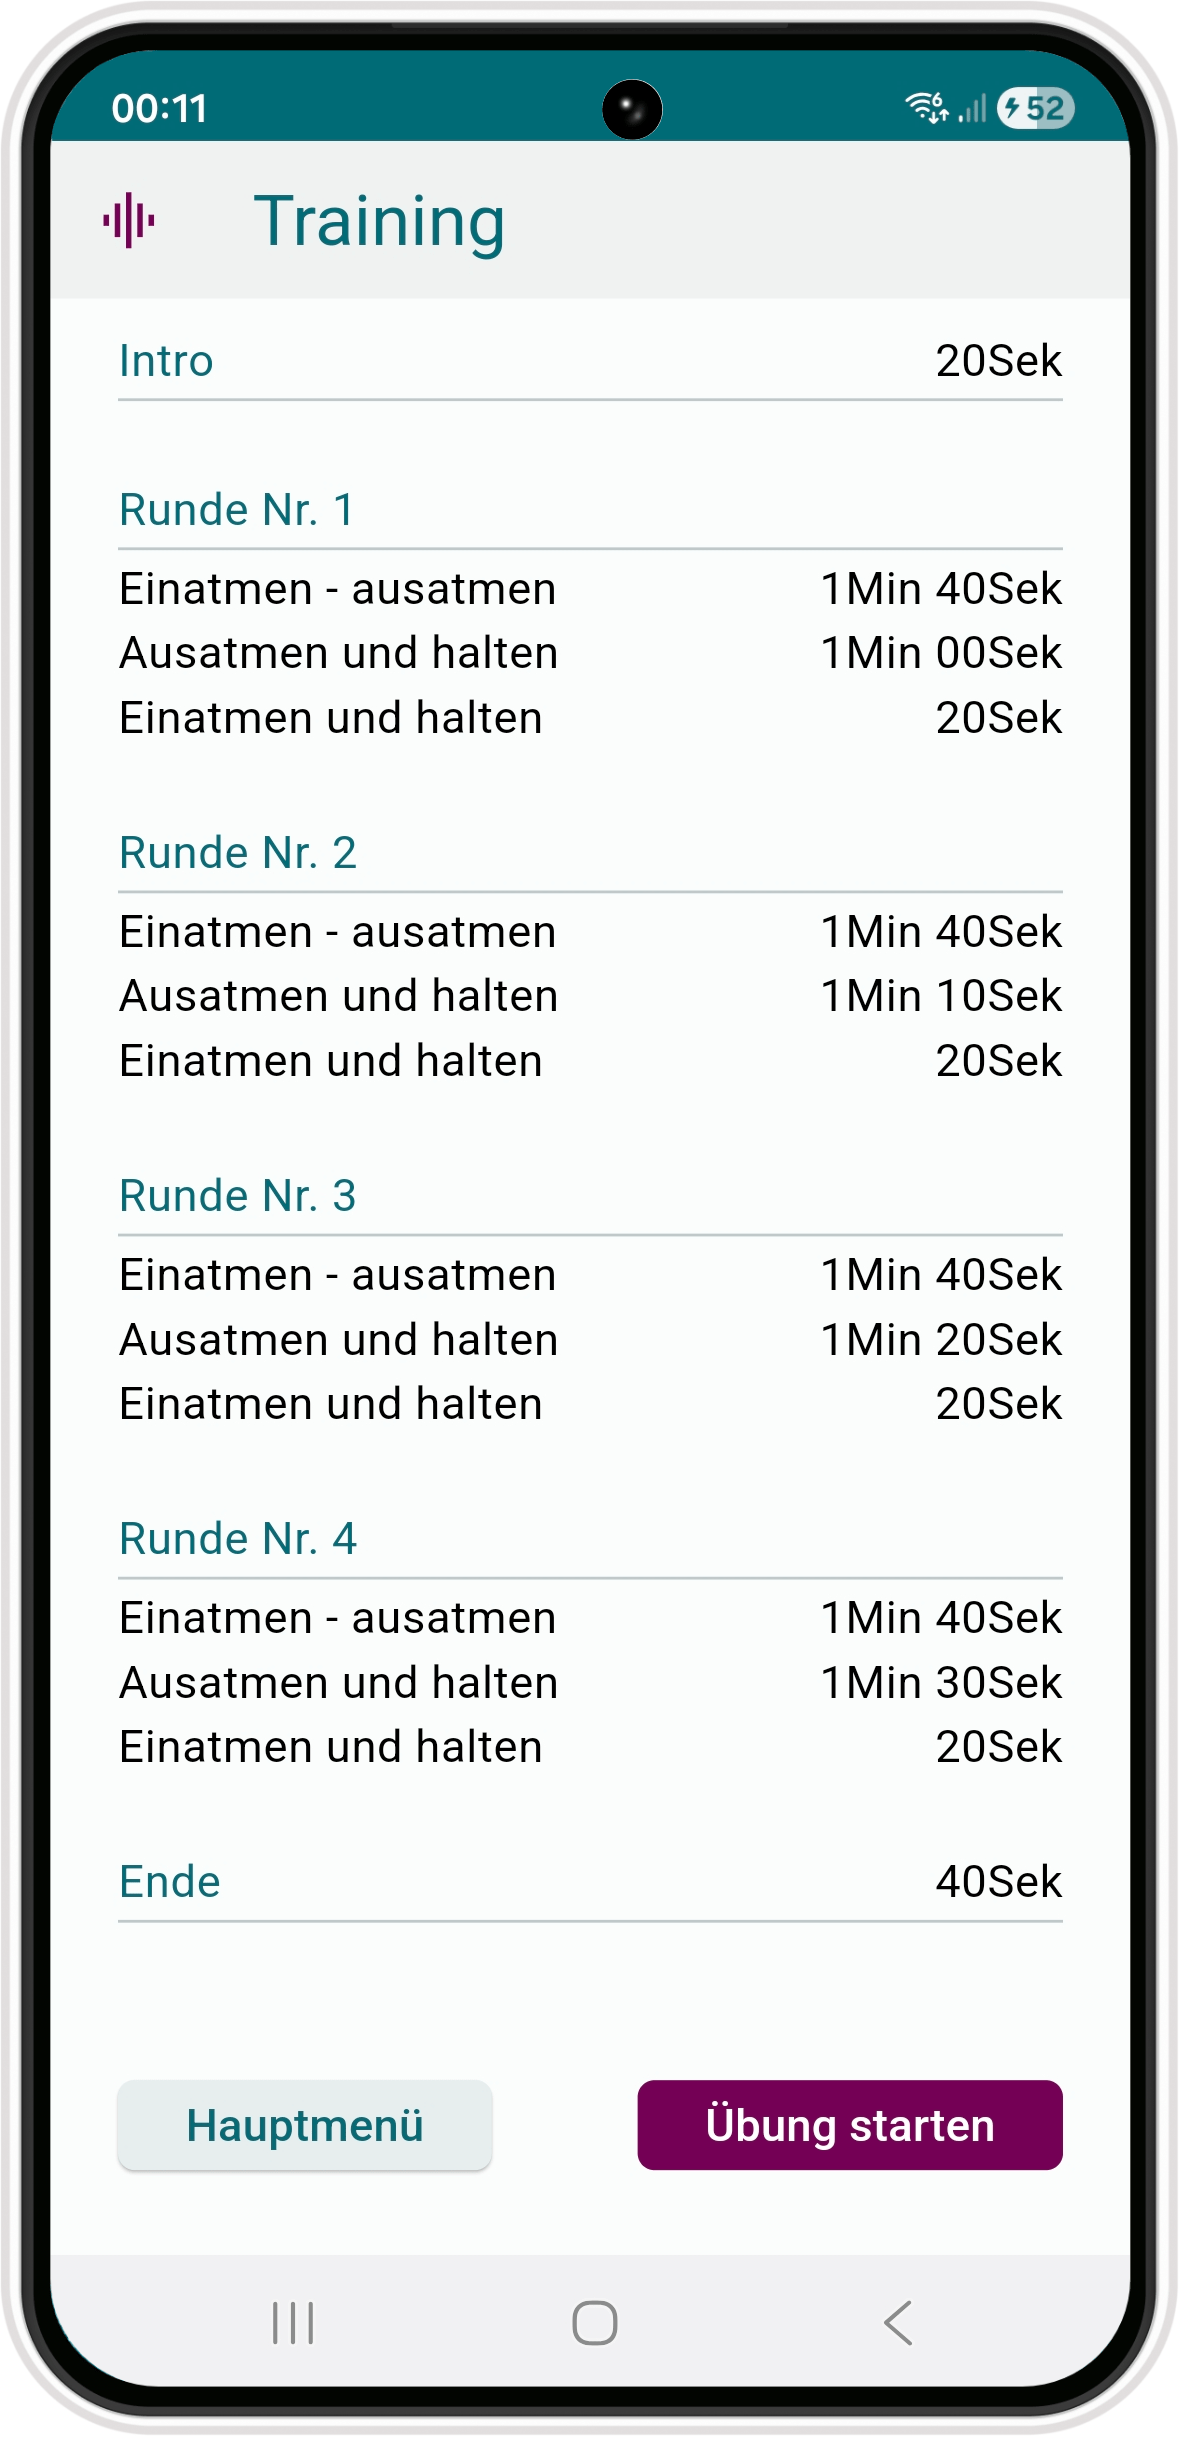This screenshot has height=2443, width=1184.
Task: Tap the purple sound wave app icon
Action: point(129,220)
